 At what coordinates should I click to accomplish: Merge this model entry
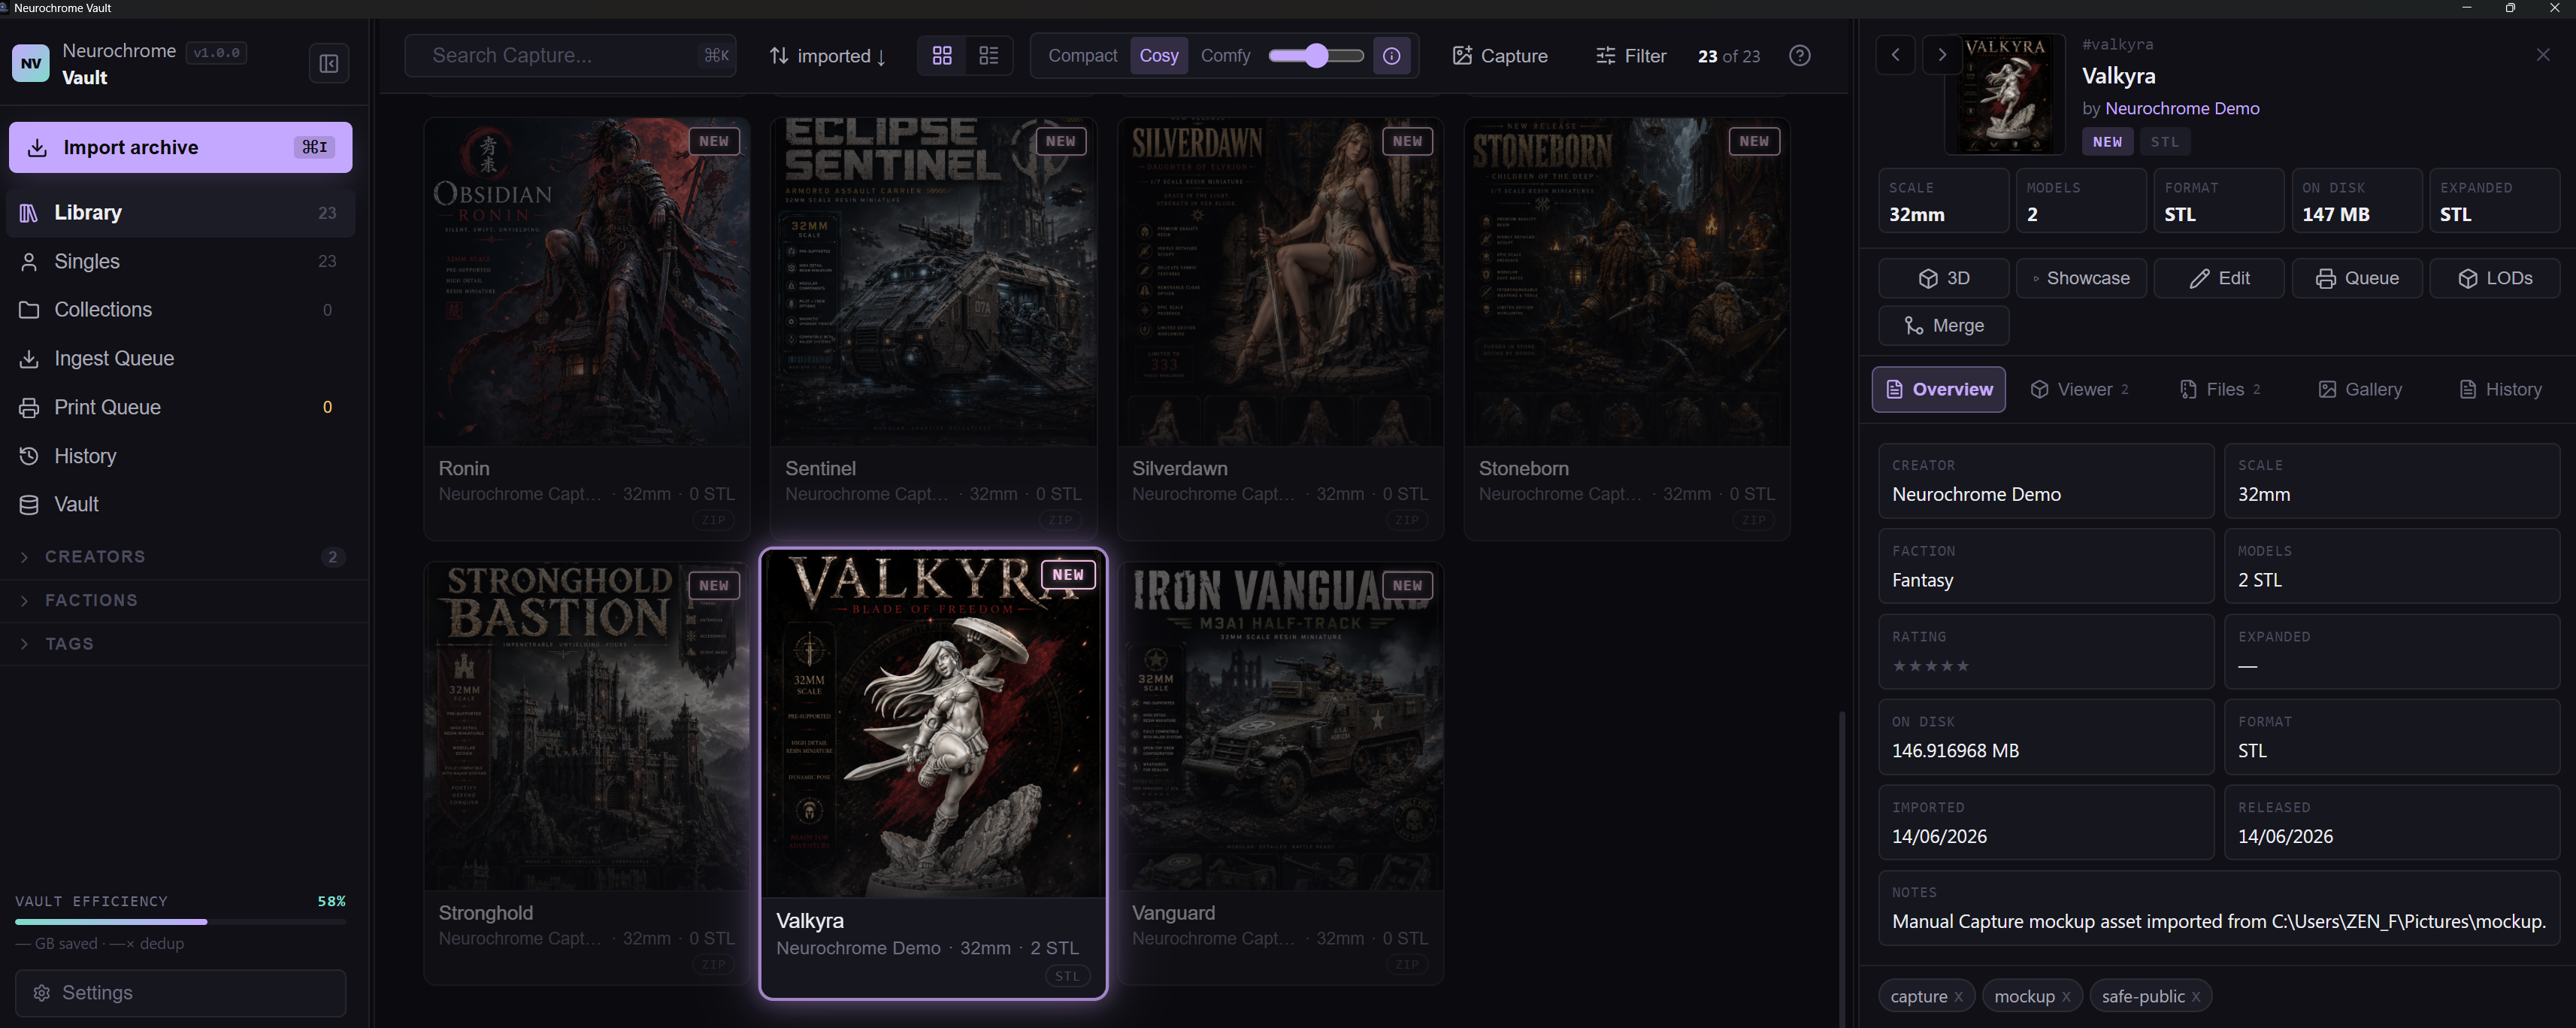click(x=1943, y=326)
